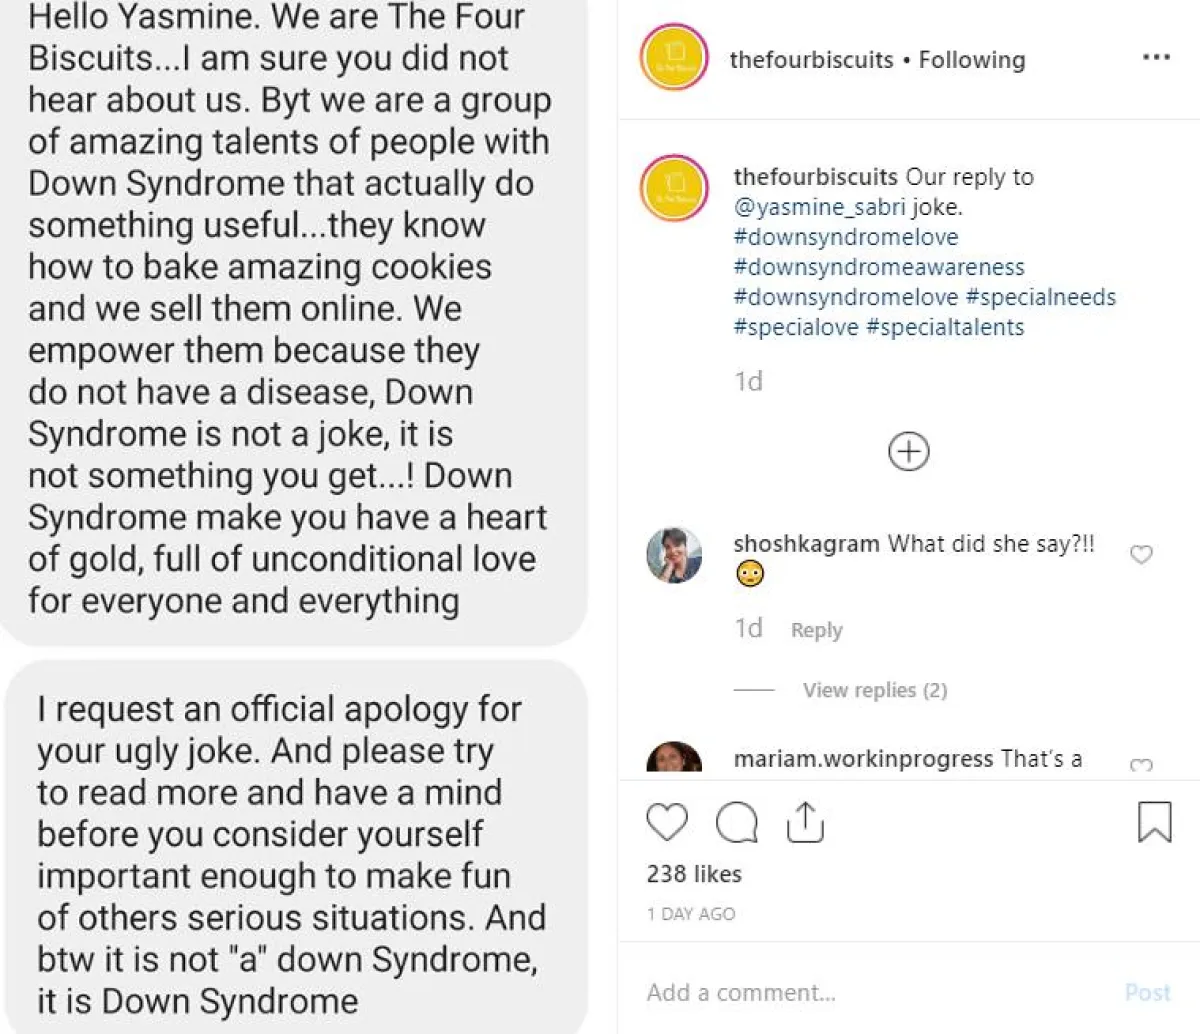Expand View replies (2)
This screenshot has width=1200, height=1034.
click(874, 690)
